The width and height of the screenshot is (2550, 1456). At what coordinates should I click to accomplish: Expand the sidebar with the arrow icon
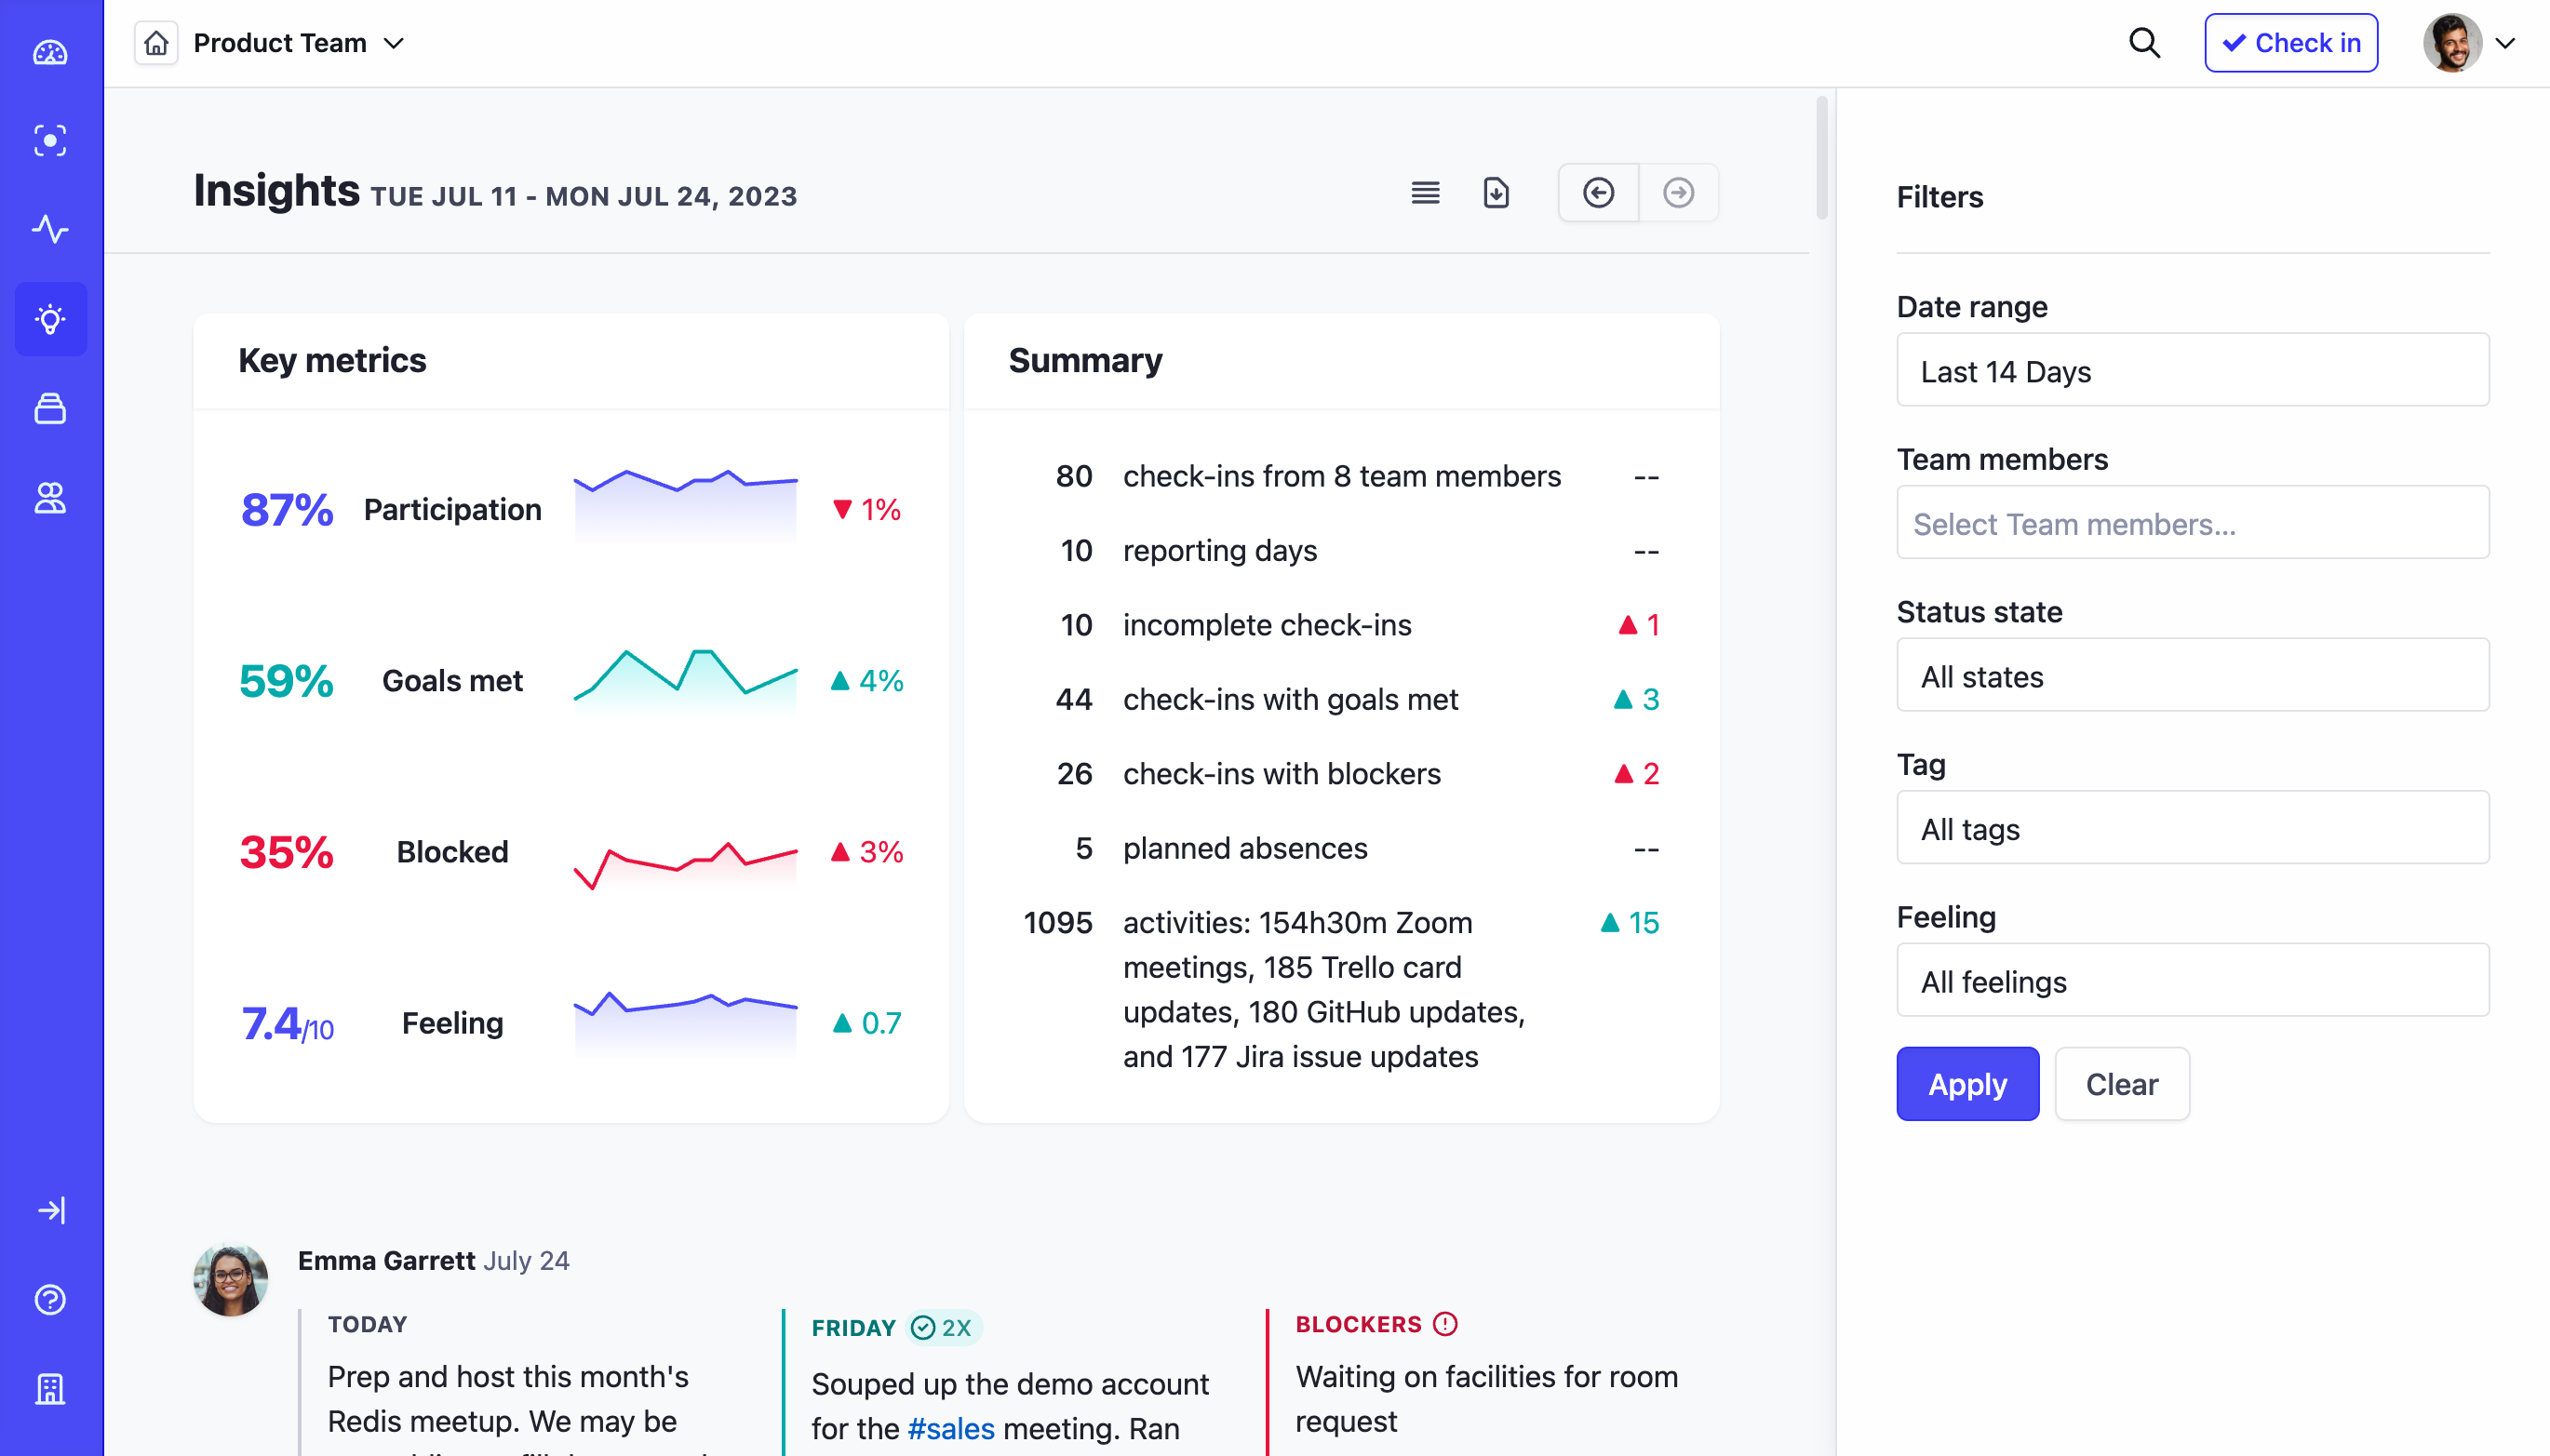pos(50,1211)
